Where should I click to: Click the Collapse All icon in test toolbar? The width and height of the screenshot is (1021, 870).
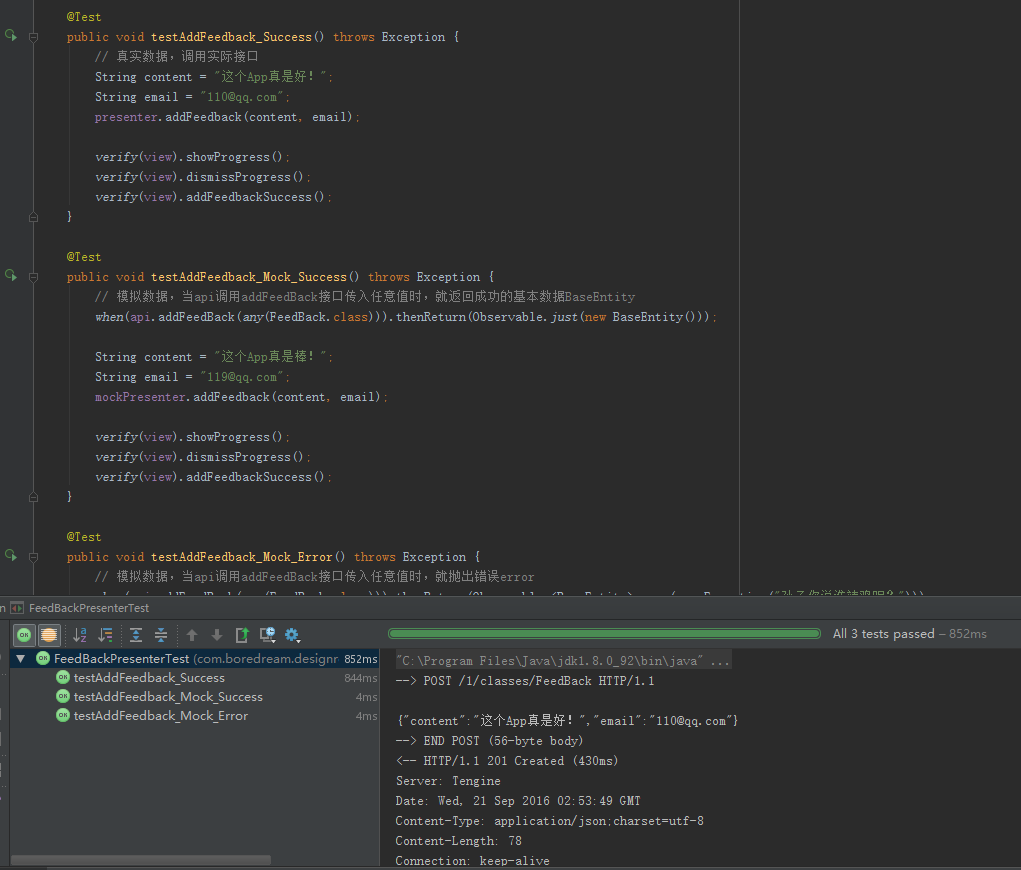pos(160,635)
